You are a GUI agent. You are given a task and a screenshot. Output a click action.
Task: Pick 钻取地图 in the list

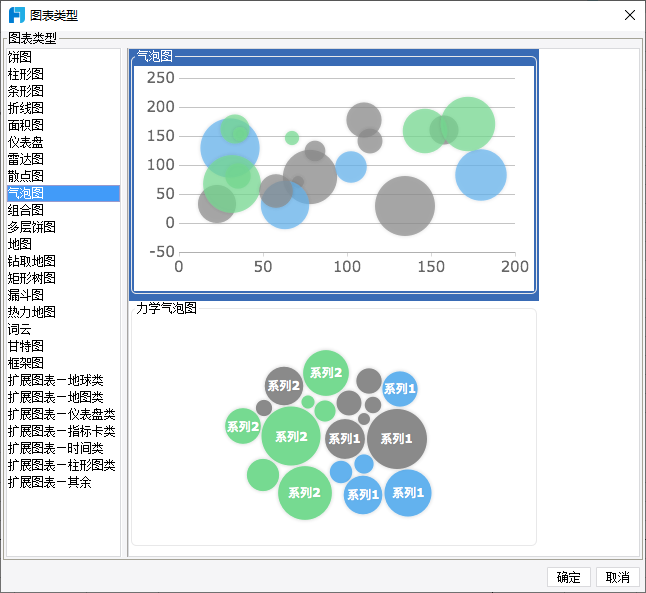tap(63, 261)
